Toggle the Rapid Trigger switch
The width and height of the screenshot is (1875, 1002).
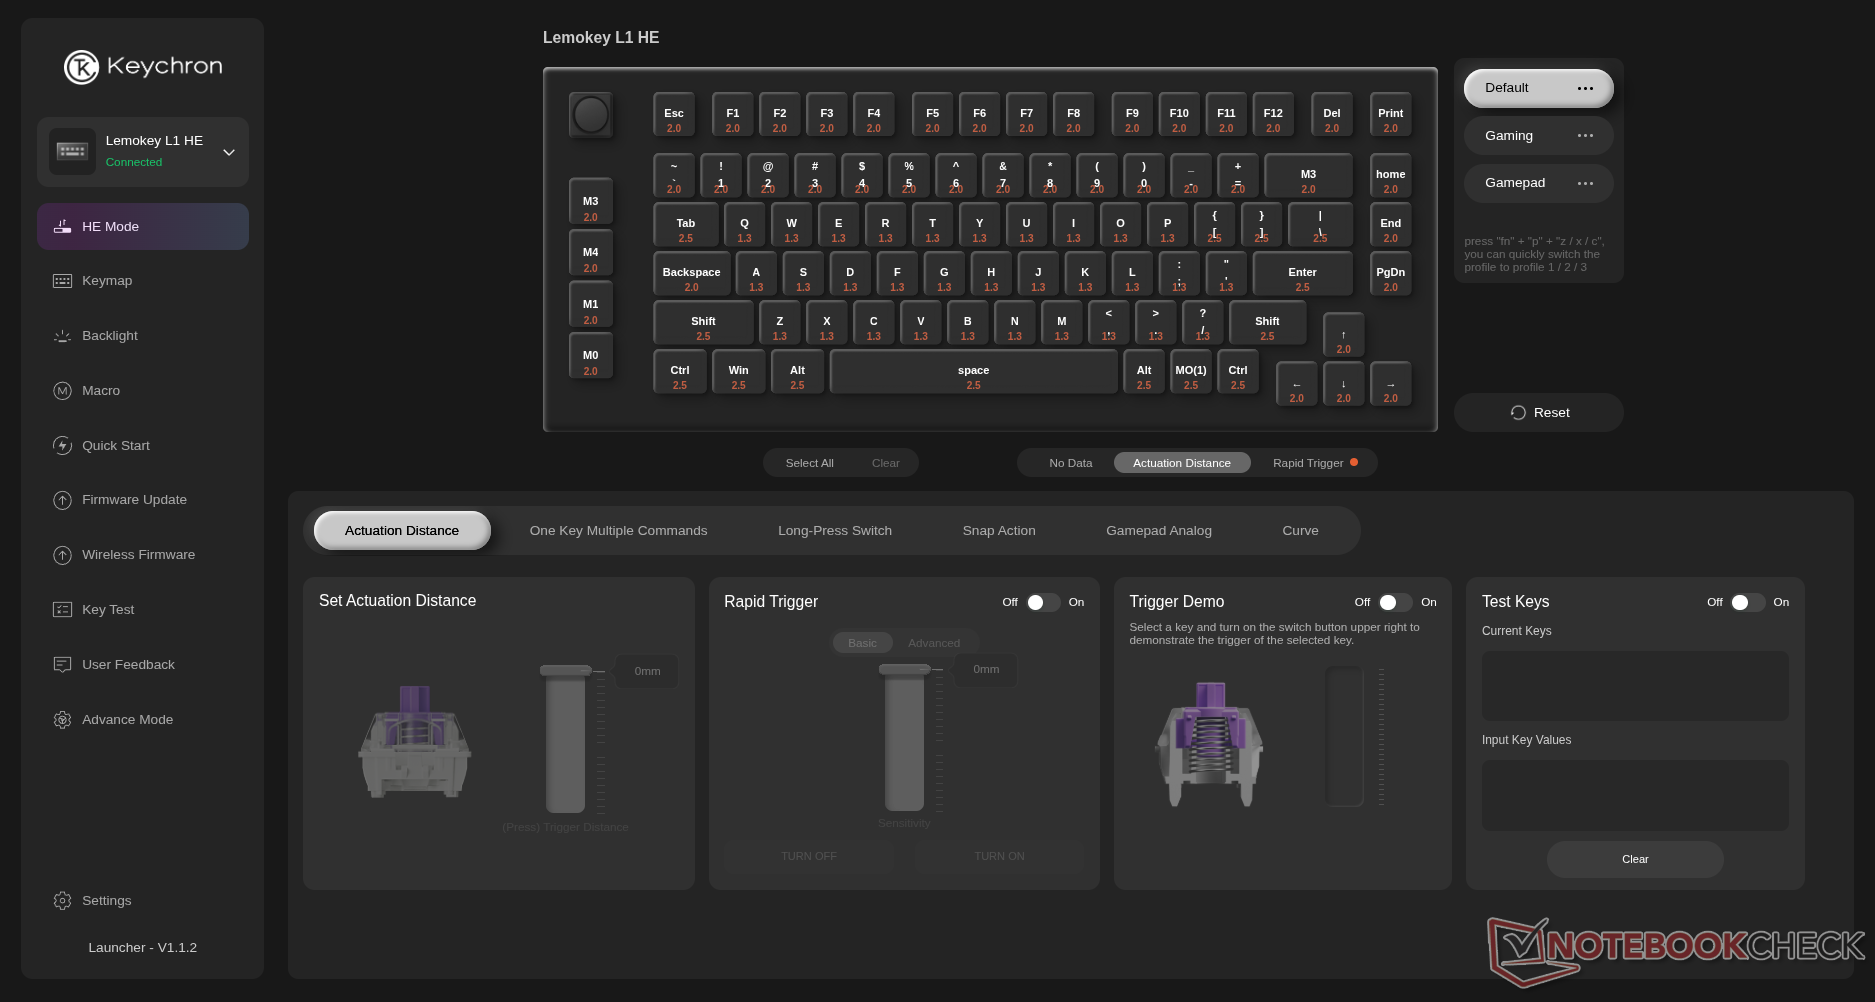1043,602
